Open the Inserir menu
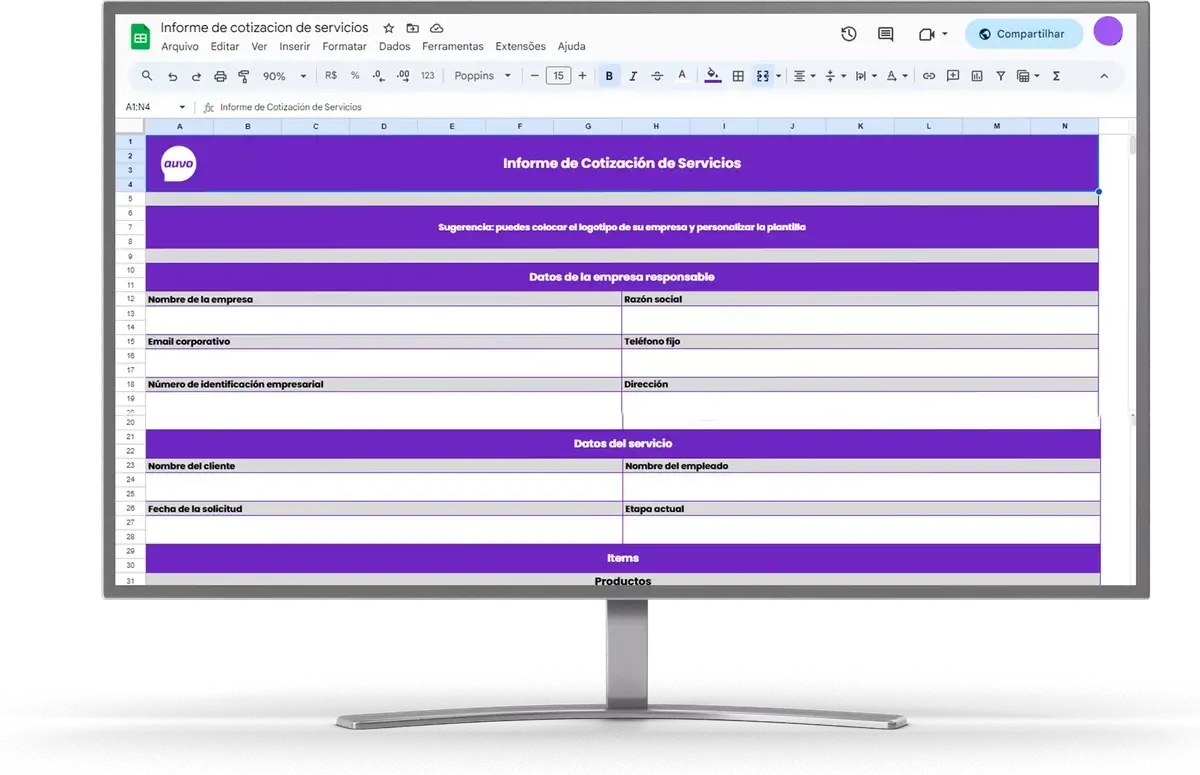1200x775 pixels. click(x=295, y=46)
